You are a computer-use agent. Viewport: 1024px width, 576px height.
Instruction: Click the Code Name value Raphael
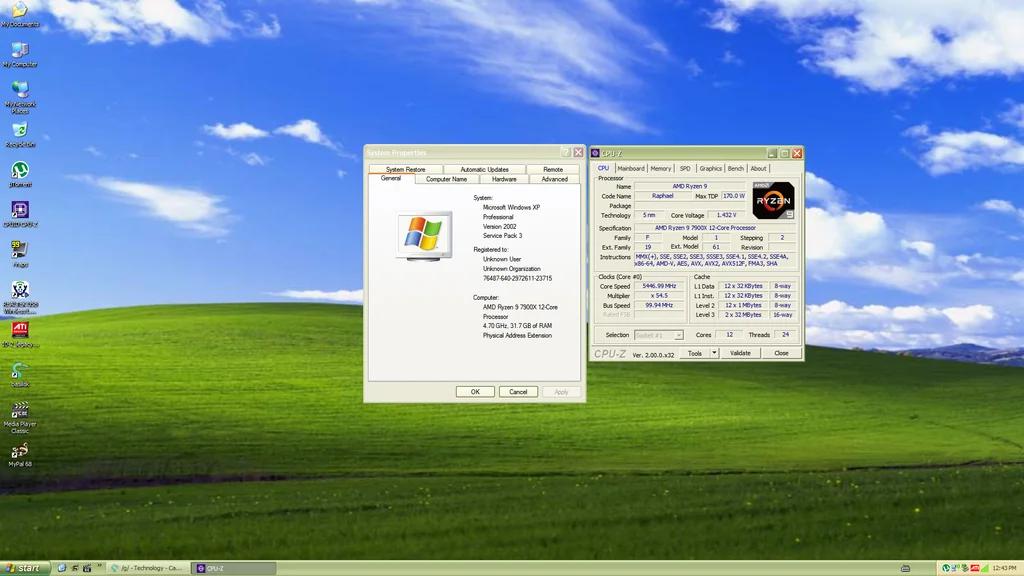(x=662, y=196)
